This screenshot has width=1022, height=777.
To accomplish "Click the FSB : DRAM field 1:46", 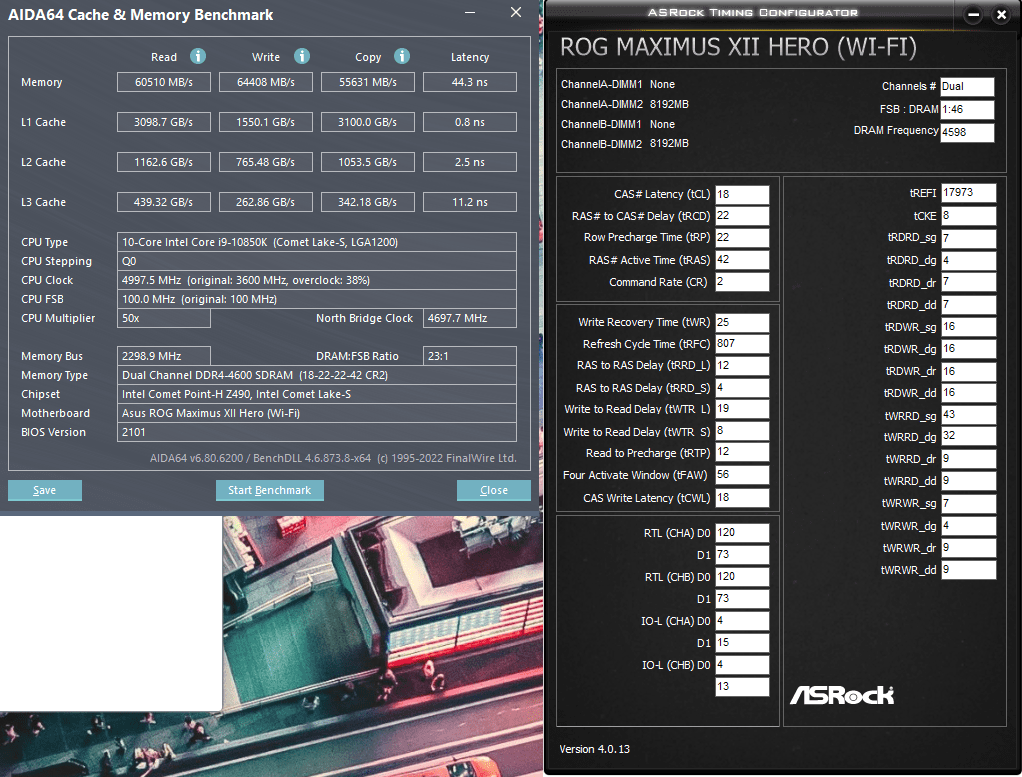I will tap(967, 110).
